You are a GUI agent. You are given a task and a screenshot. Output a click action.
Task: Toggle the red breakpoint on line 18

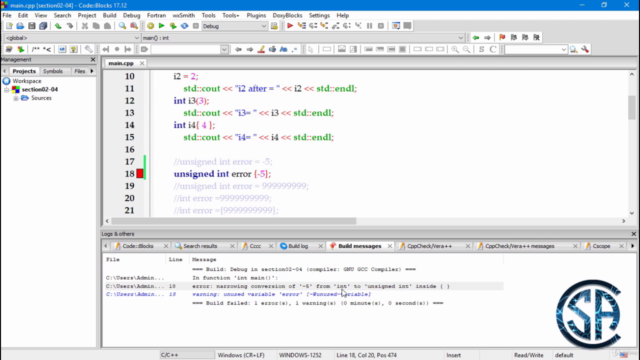(x=140, y=173)
